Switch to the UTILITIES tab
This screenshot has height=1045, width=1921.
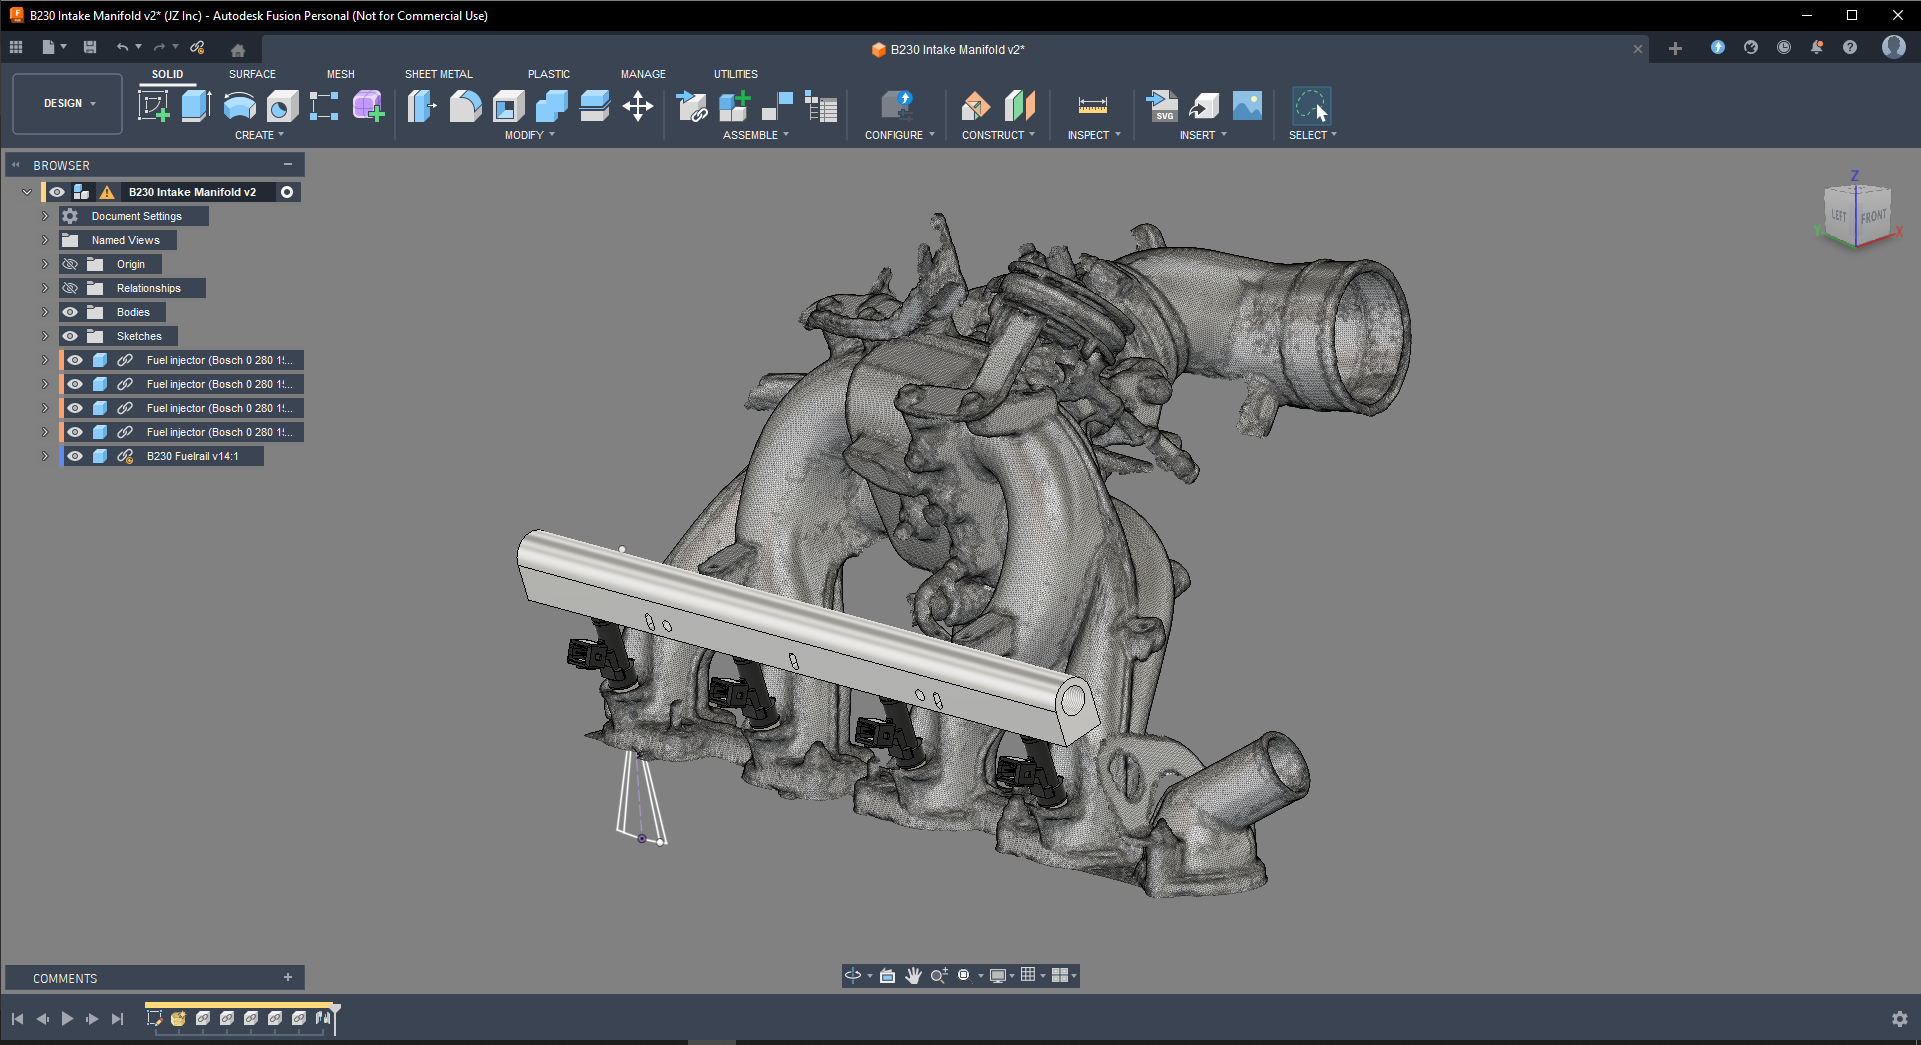(x=736, y=74)
